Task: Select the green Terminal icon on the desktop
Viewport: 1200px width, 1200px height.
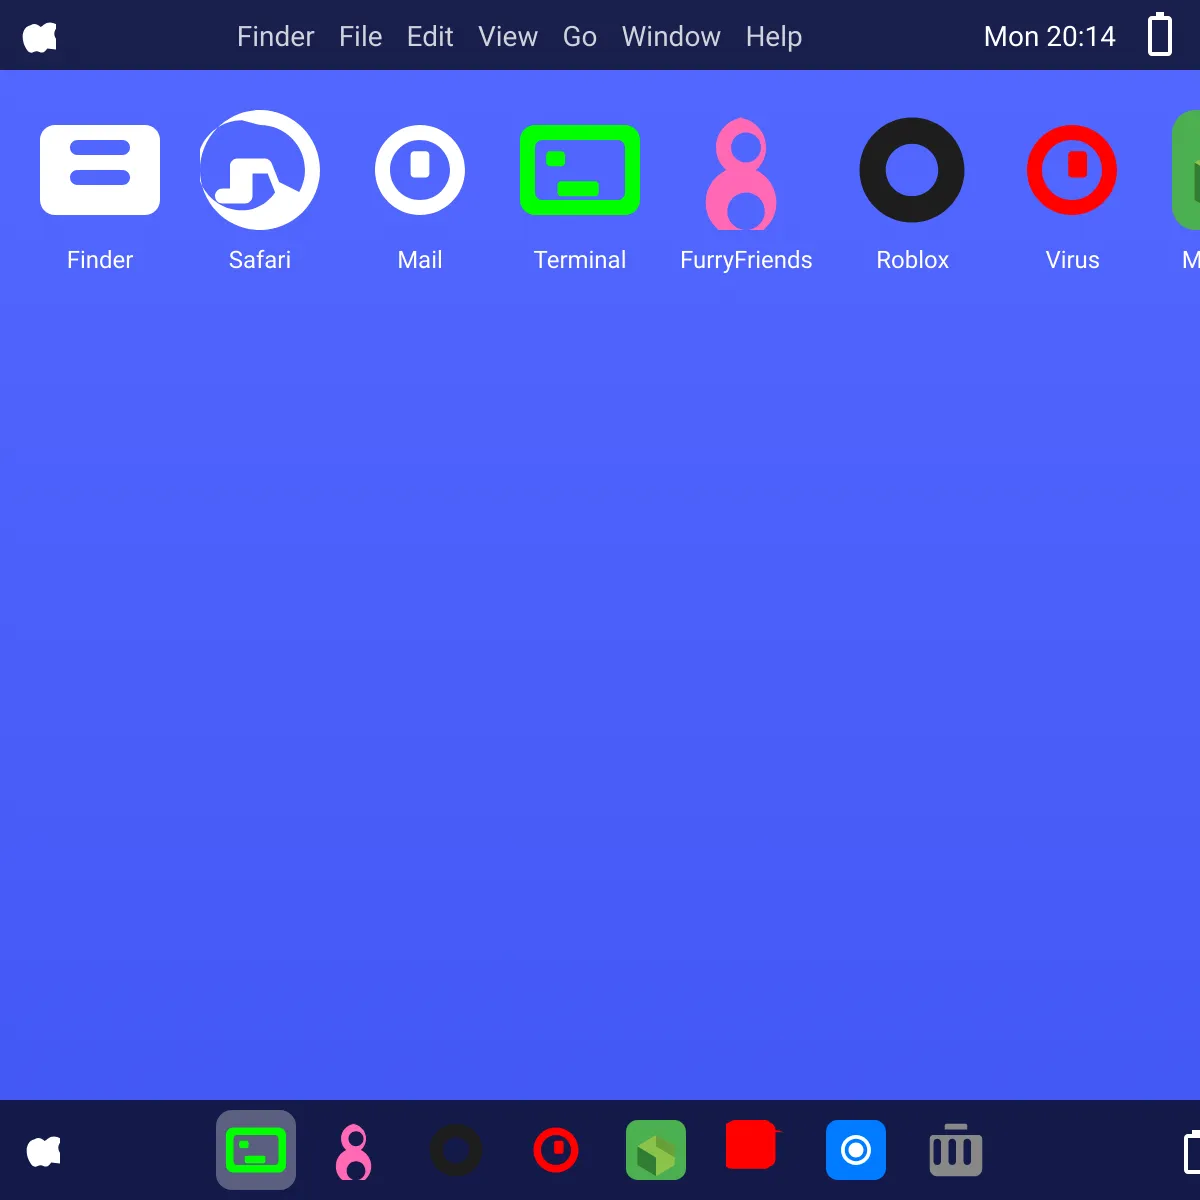Action: 580,170
